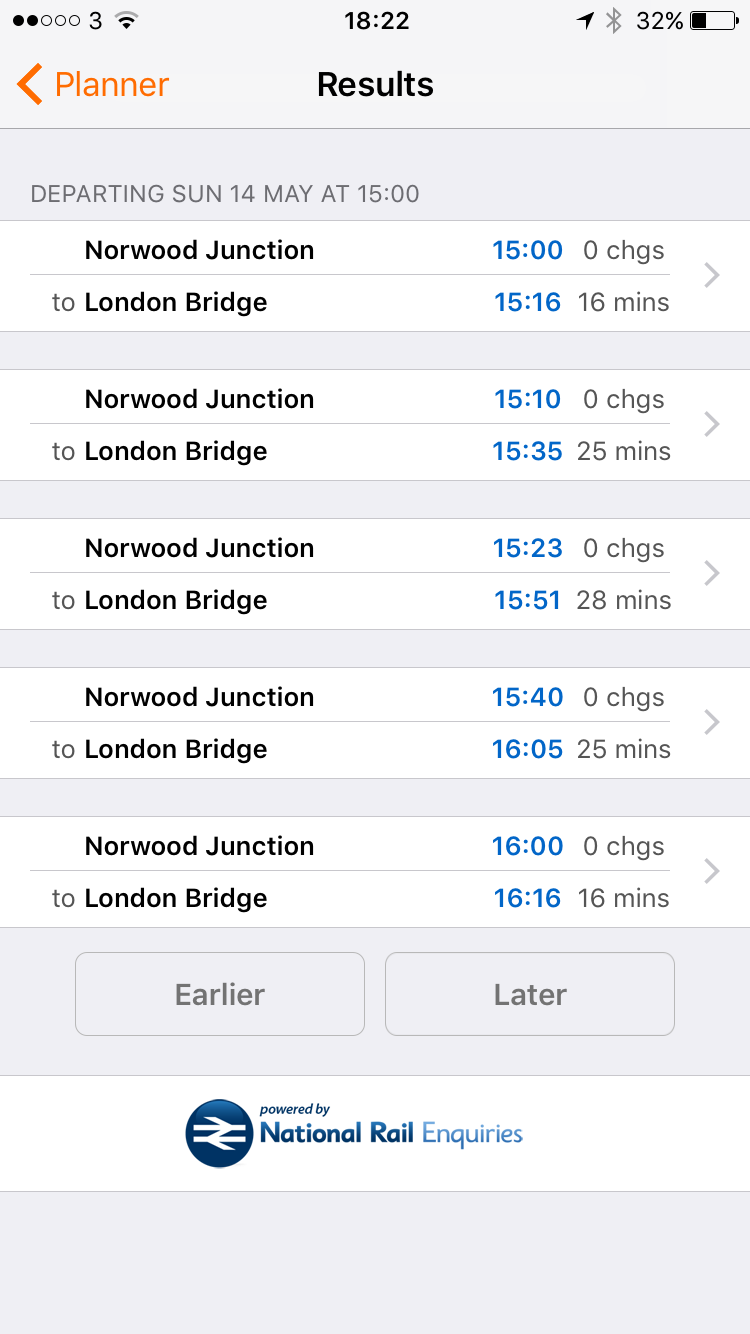The image size is (750, 1334).
Task: Show earlier train times
Action: pos(220,994)
